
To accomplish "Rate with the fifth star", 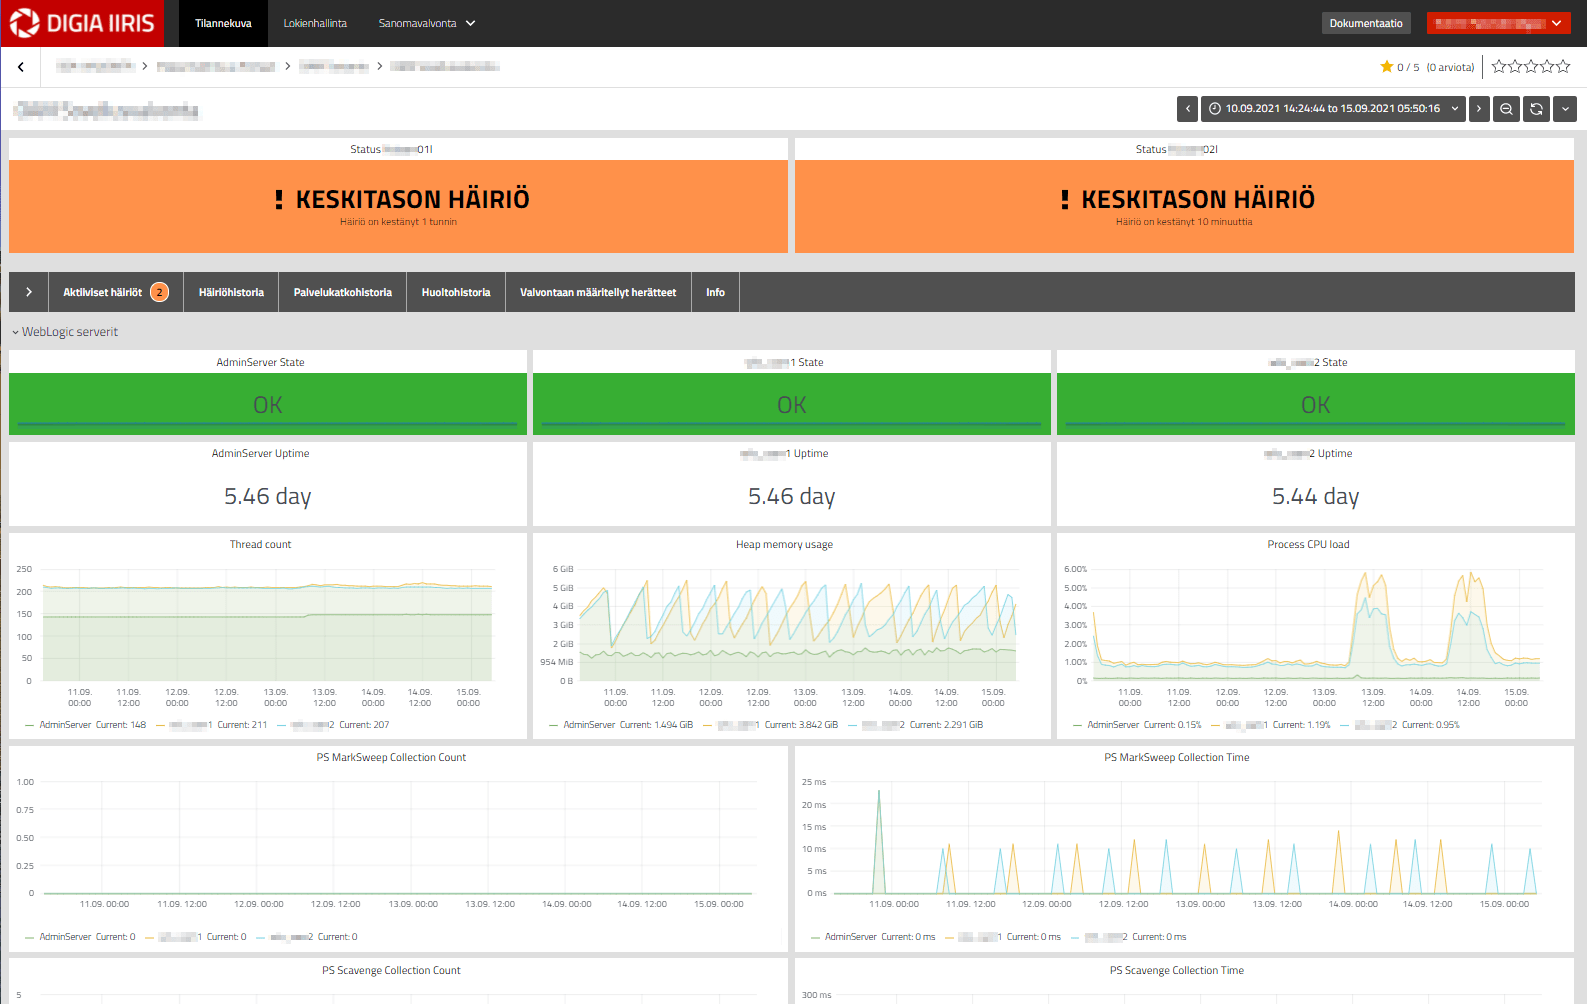I will click(1563, 67).
